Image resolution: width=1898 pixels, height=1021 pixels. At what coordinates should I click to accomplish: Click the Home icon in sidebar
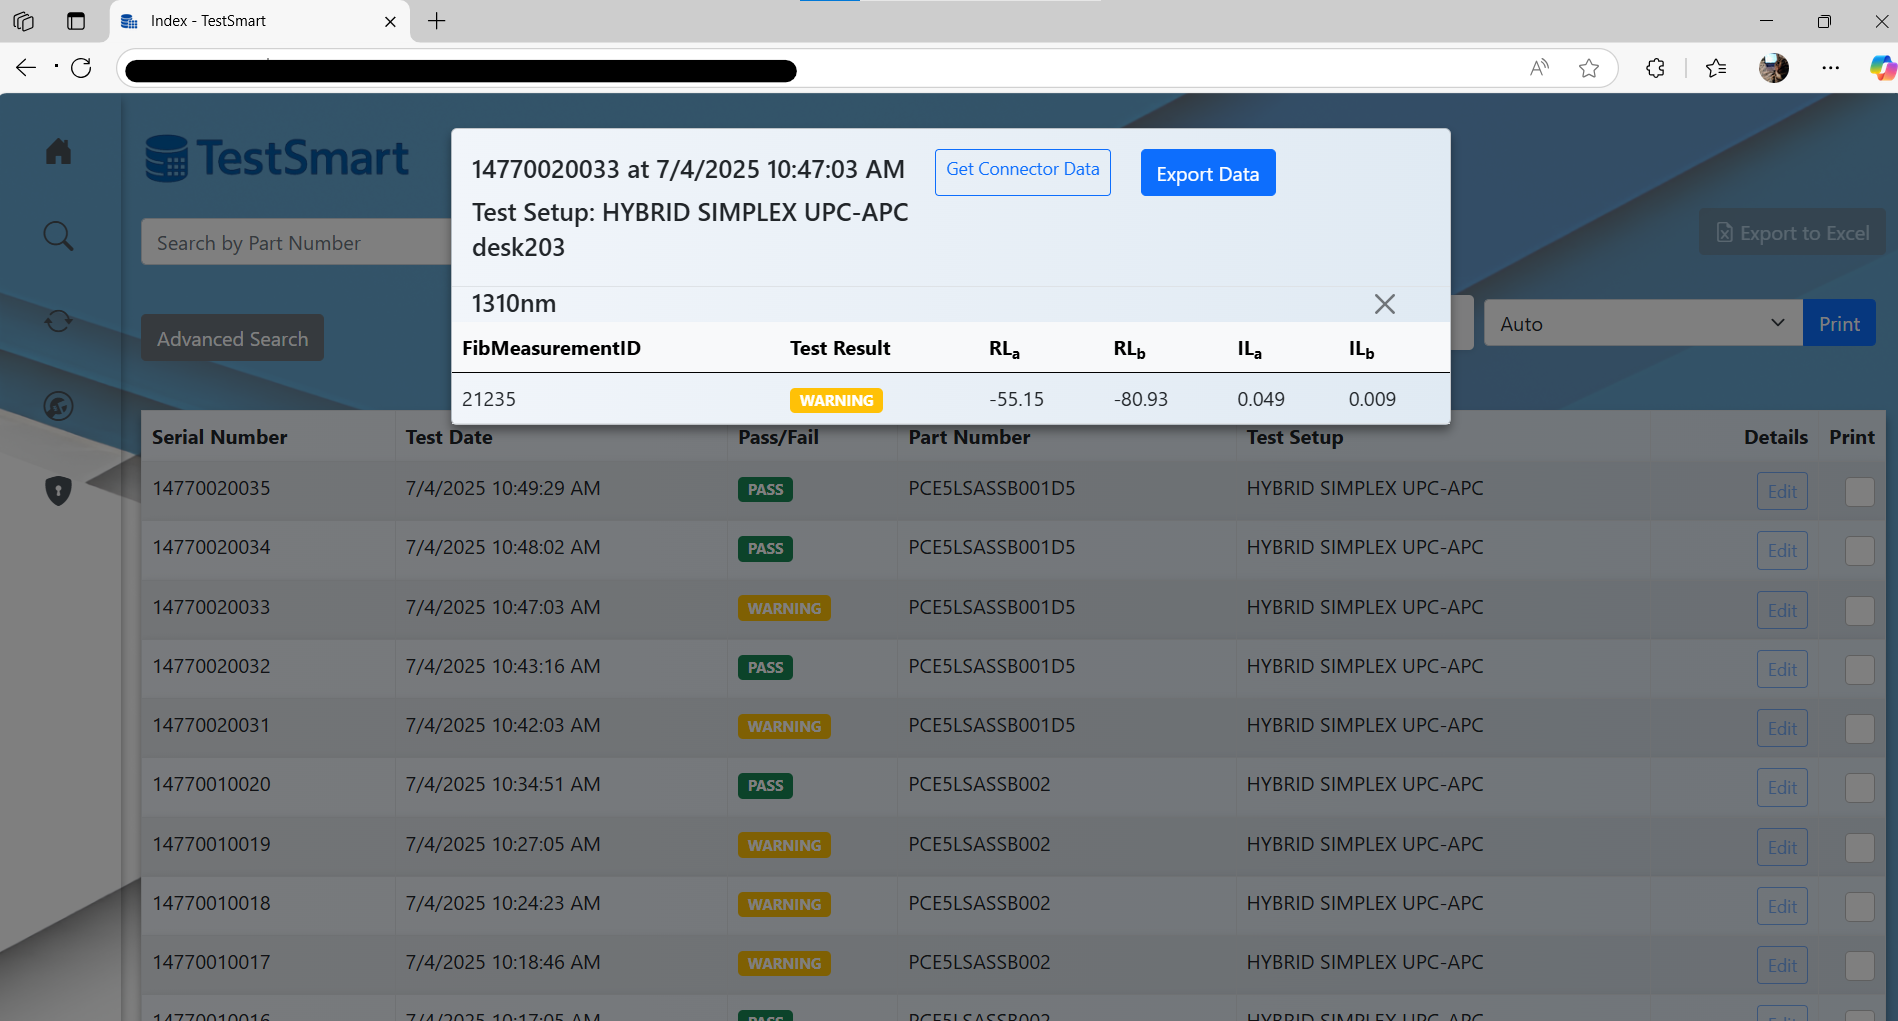coord(58,151)
